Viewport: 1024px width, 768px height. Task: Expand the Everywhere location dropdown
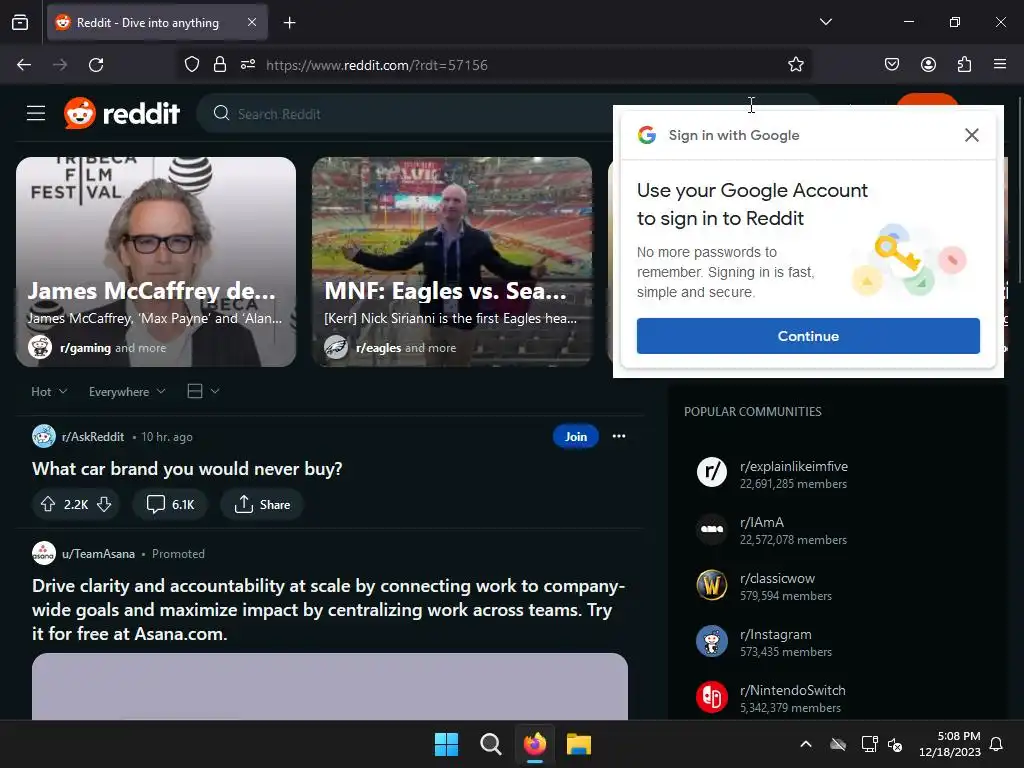(127, 391)
